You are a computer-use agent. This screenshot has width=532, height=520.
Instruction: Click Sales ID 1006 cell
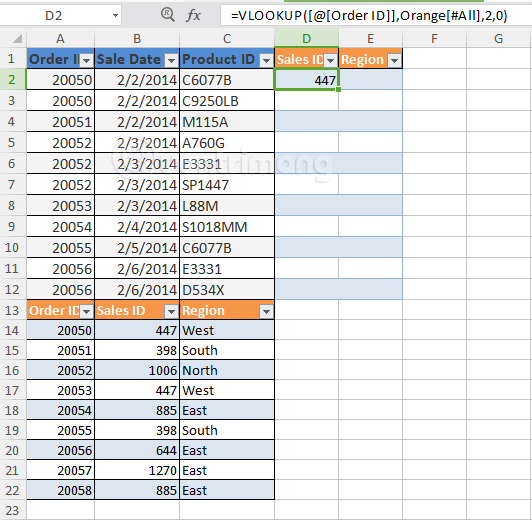tap(137, 370)
